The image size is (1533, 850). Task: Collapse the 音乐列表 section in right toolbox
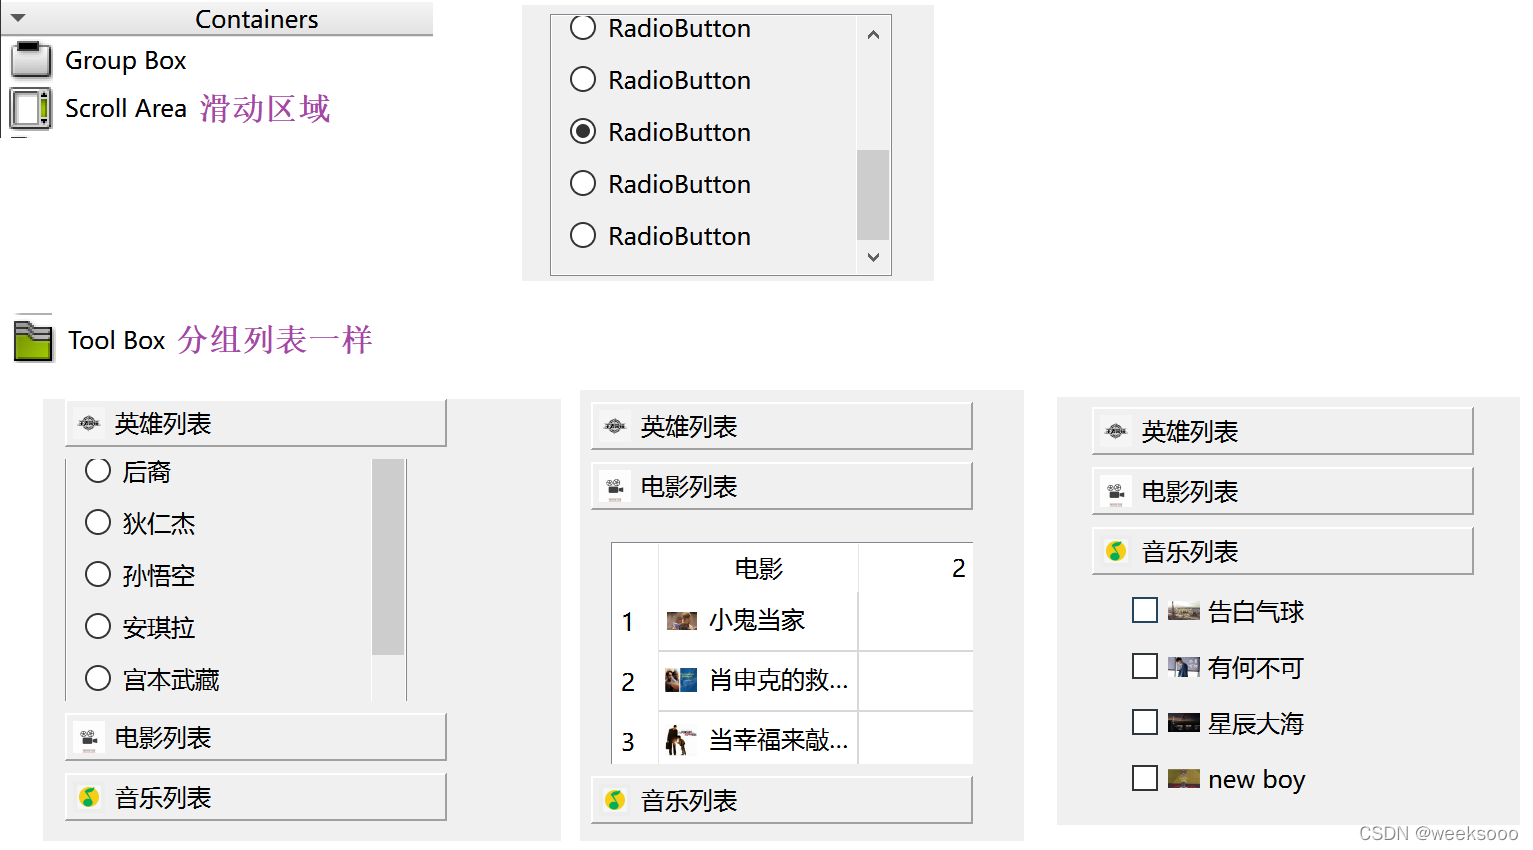pyautogui.click(x=1283, y=551)
